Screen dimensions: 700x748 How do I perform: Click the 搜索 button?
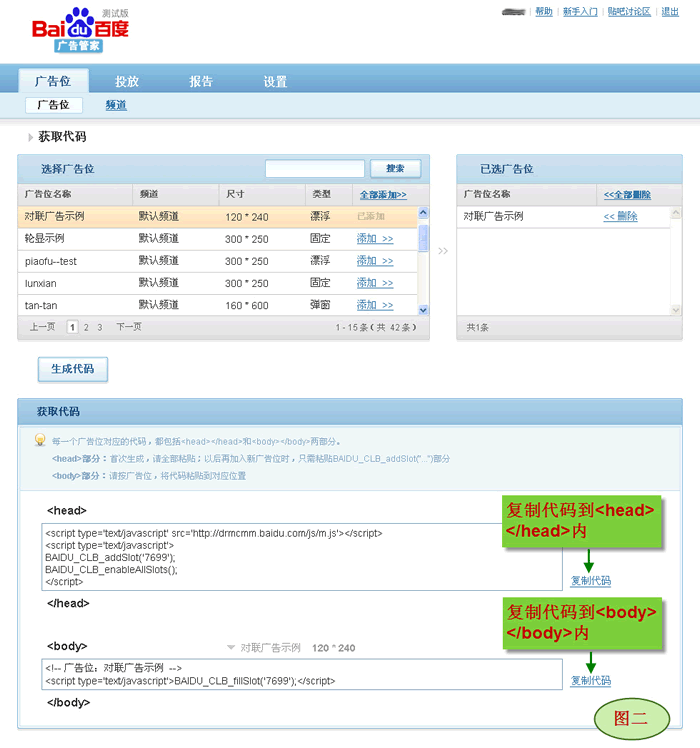click(x=396, y=168)
